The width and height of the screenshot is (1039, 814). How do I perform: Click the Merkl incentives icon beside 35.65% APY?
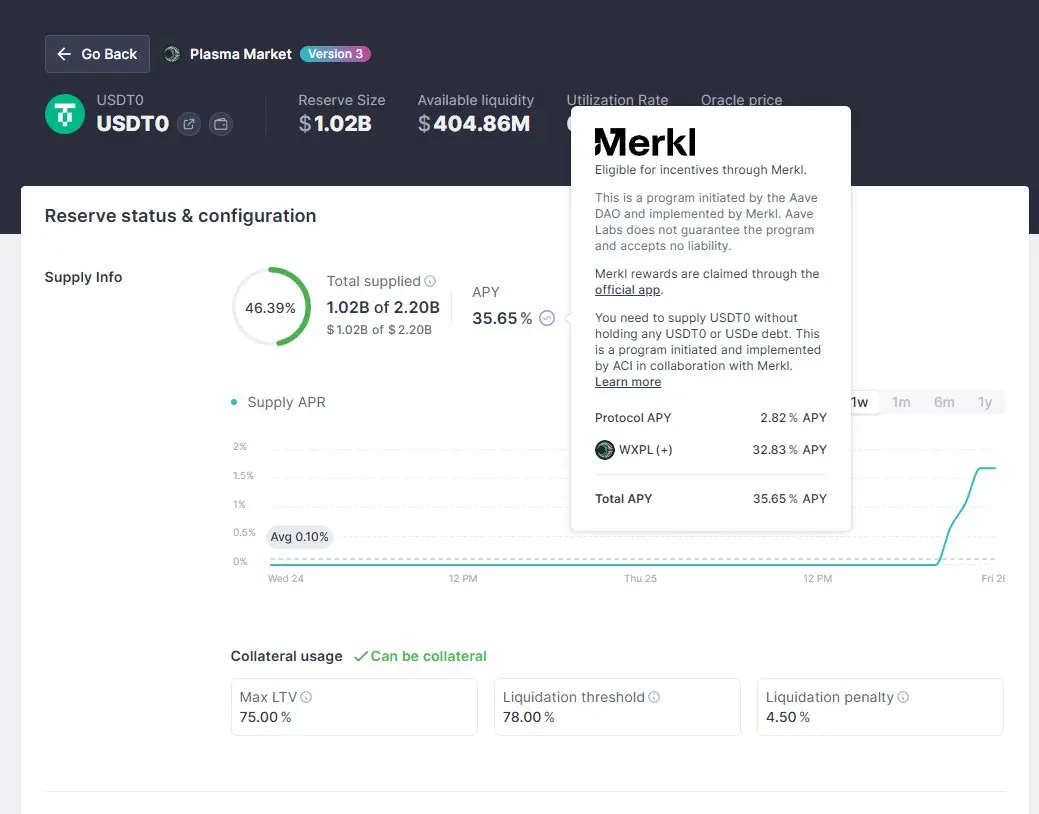point(547,318)
